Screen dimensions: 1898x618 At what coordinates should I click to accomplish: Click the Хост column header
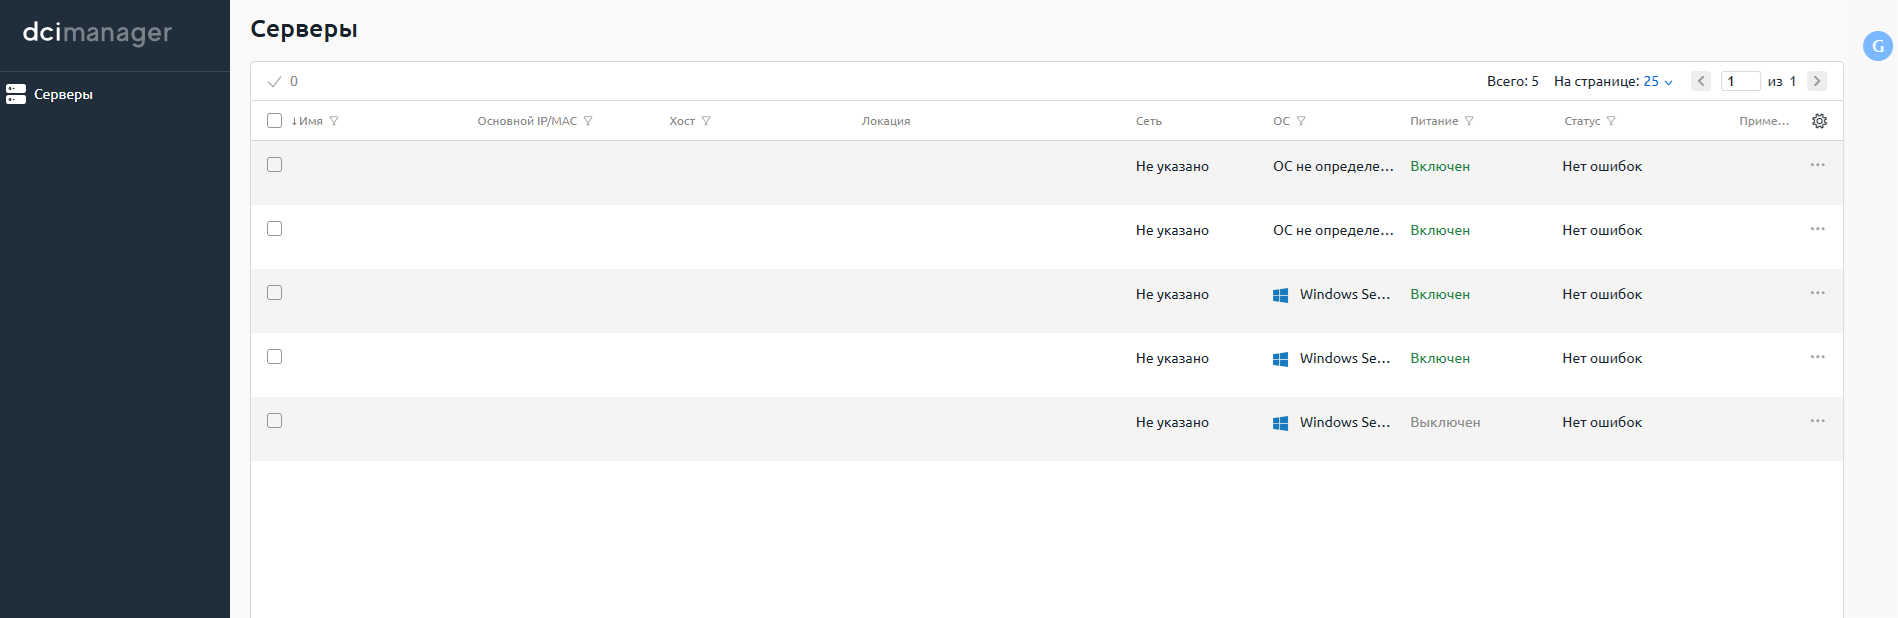tap(682, 121)
